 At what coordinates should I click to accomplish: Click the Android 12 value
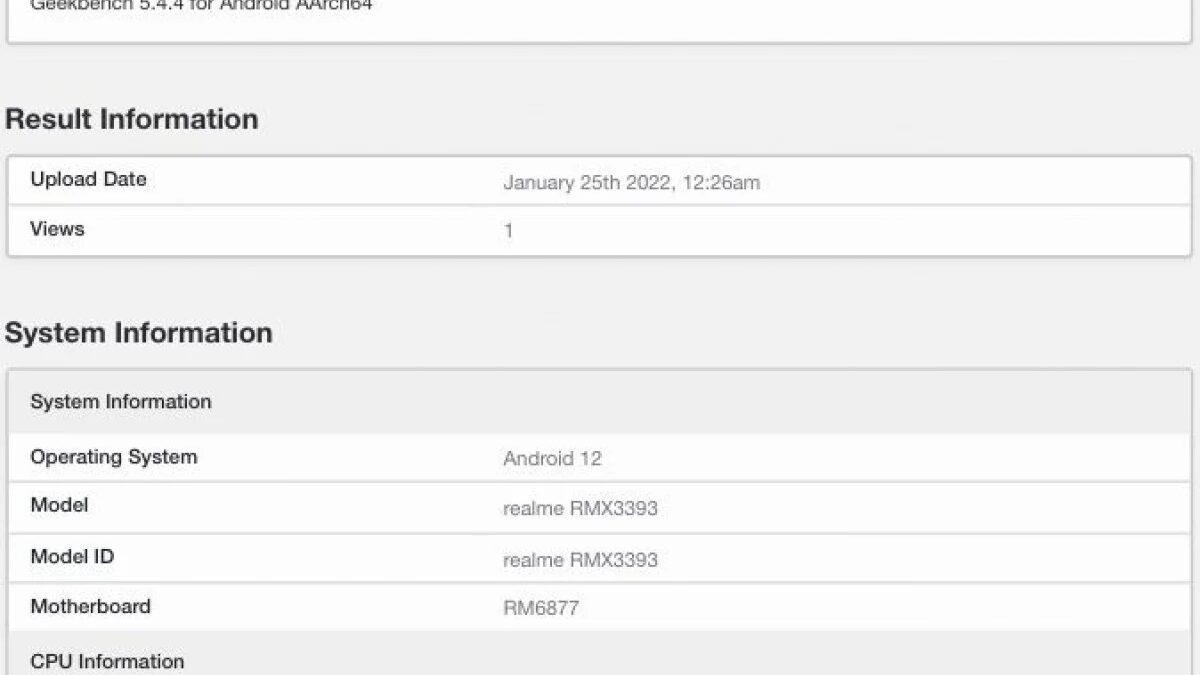pyautogui.click(x=552, y=459)
